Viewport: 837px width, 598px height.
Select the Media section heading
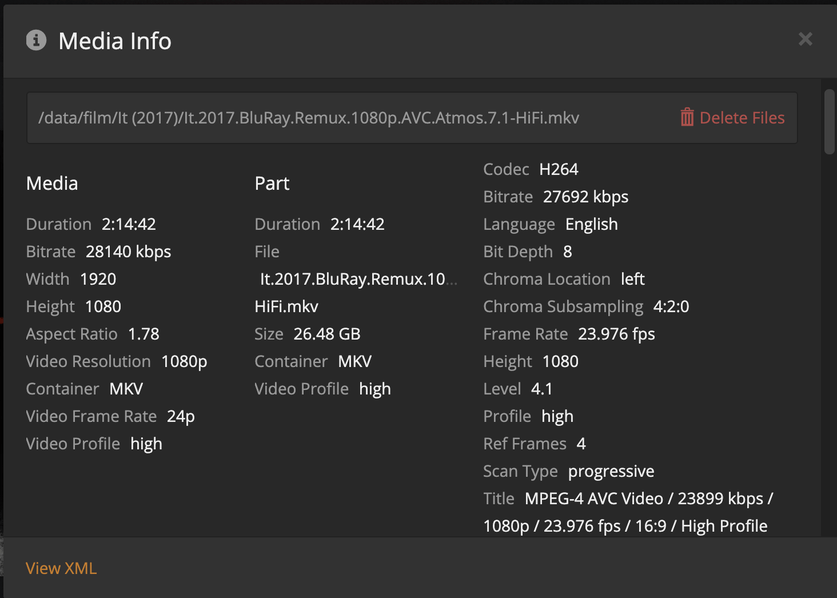pyautogui.click(x=52, y=183)
